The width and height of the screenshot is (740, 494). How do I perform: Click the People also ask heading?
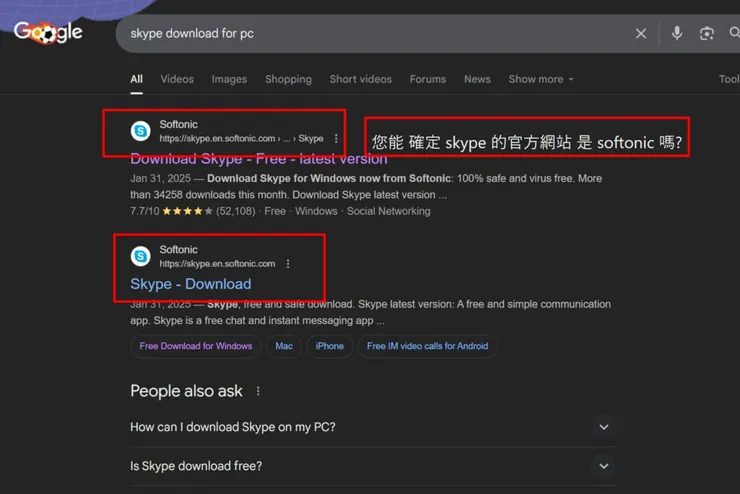coord(186,391)
